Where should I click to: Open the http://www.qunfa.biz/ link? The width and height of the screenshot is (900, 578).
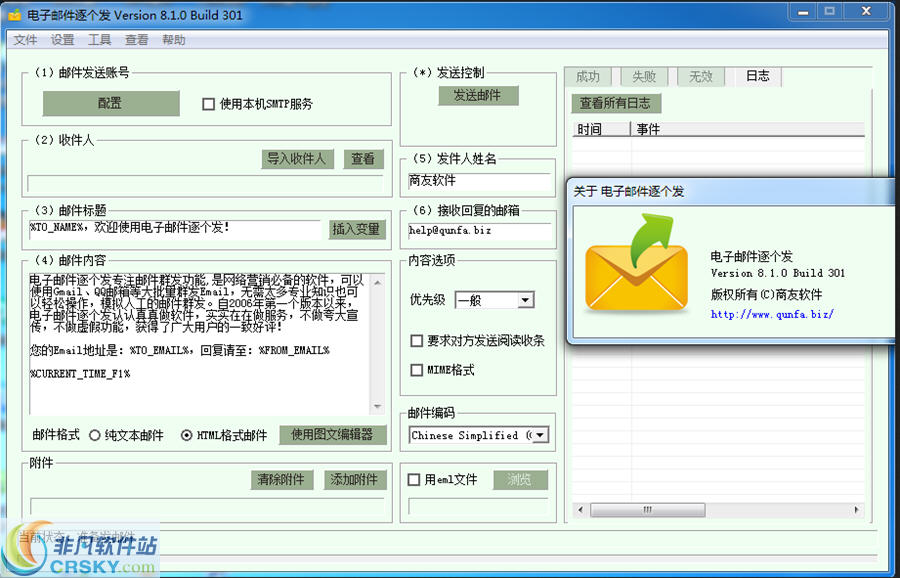pos(772,314)
